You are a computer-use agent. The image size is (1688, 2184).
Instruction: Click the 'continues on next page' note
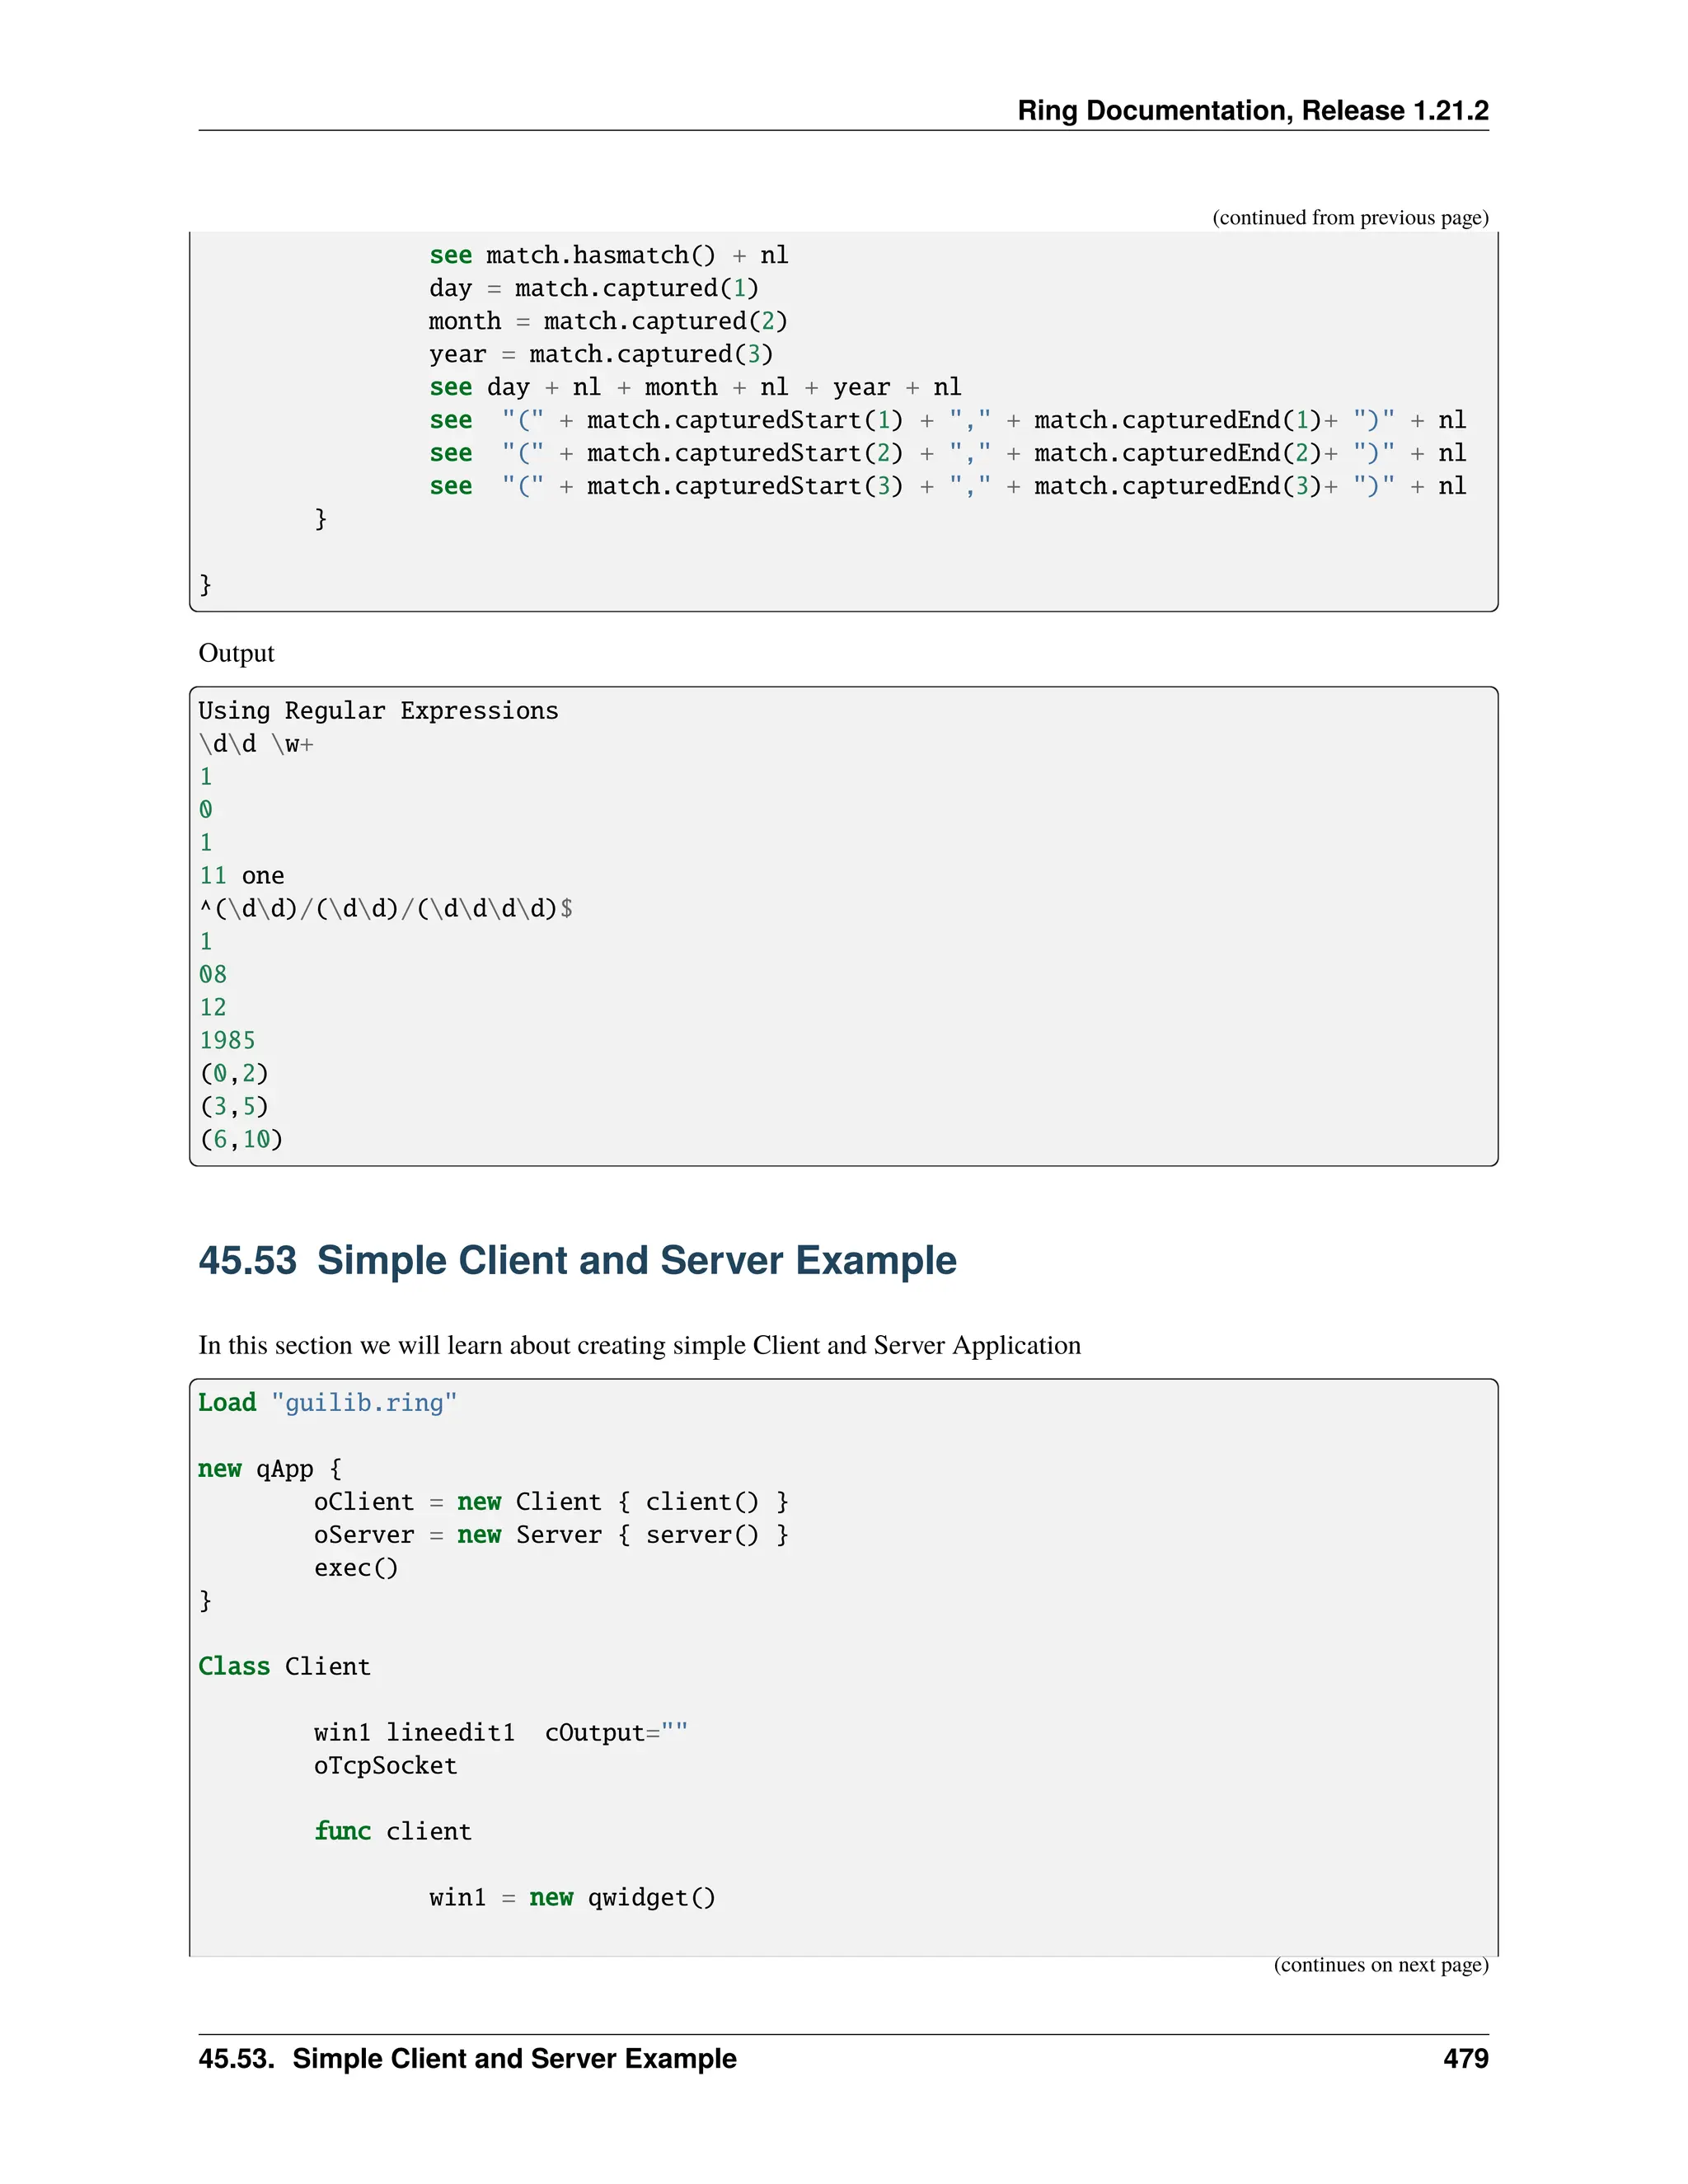1380,1964
